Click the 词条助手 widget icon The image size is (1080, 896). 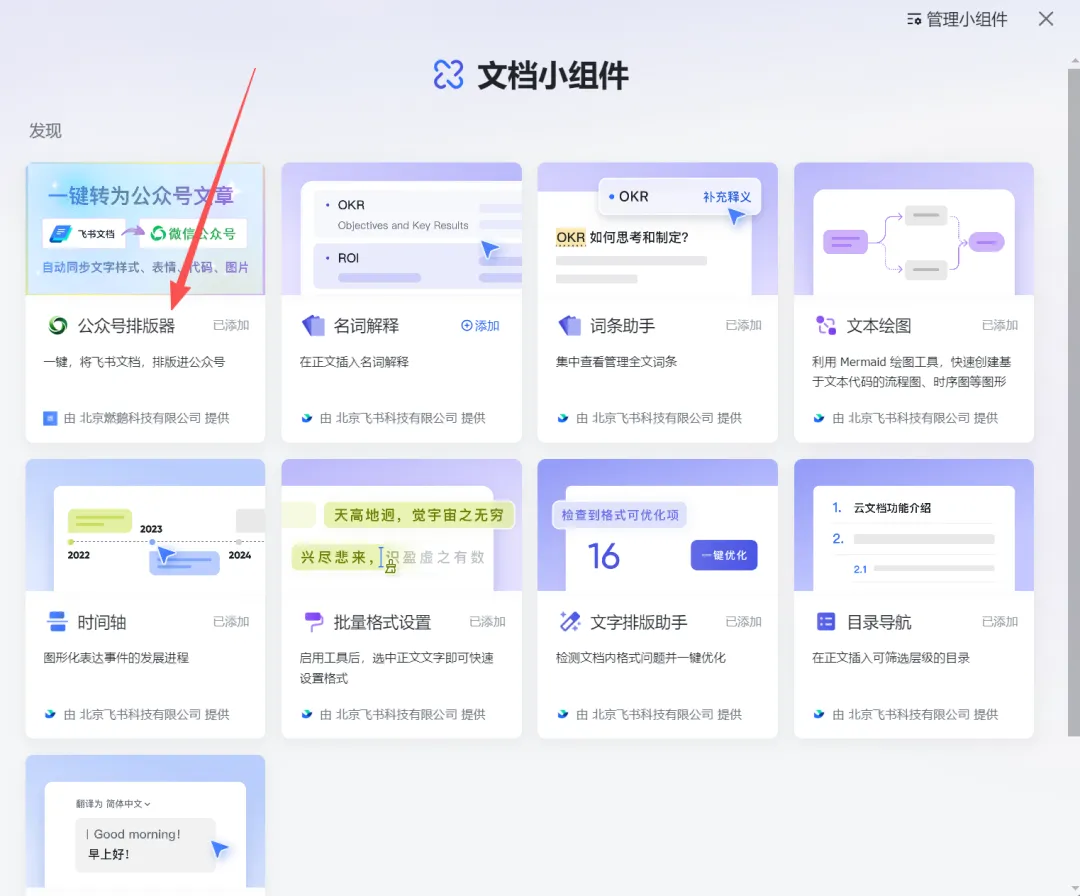point(570,325)
